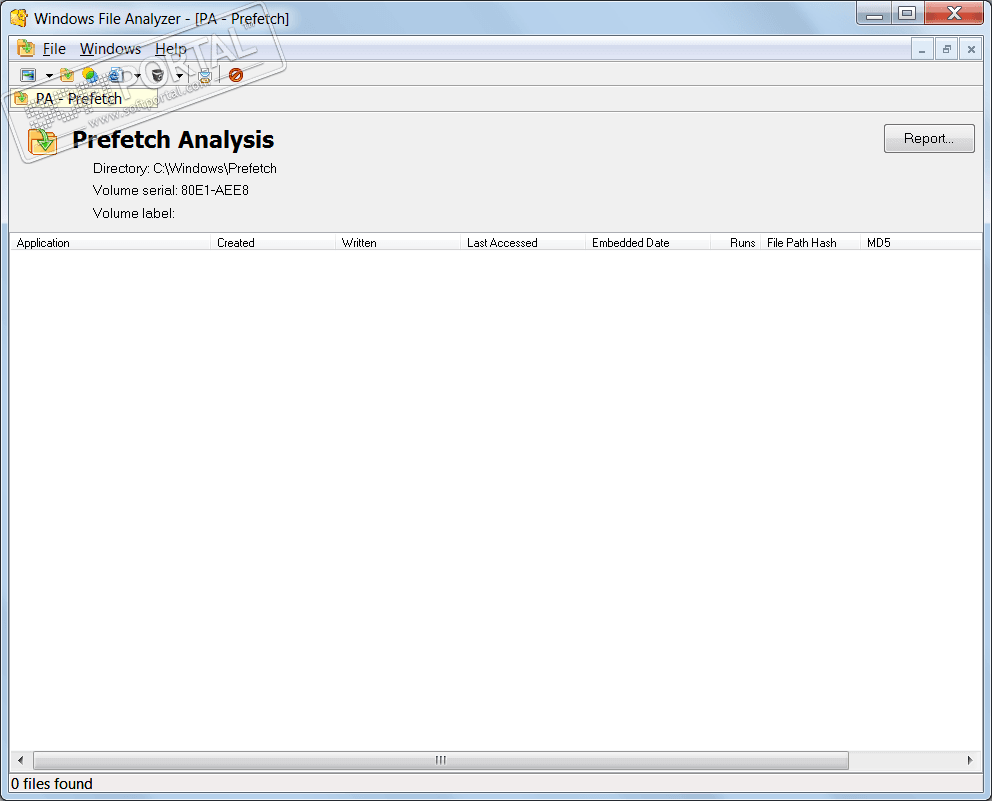
Task: Restore the inner document window
Action: click(946, 49)
